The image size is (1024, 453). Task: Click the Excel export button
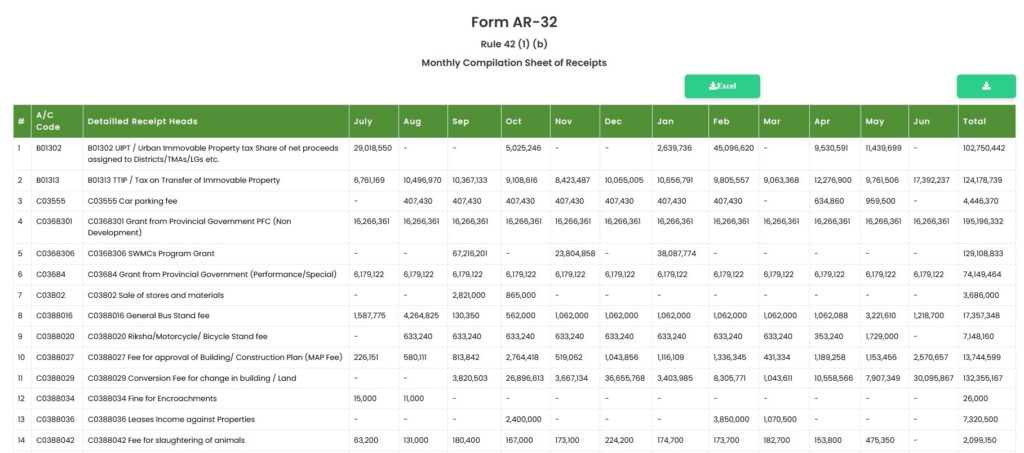click(x=722, y=86)
